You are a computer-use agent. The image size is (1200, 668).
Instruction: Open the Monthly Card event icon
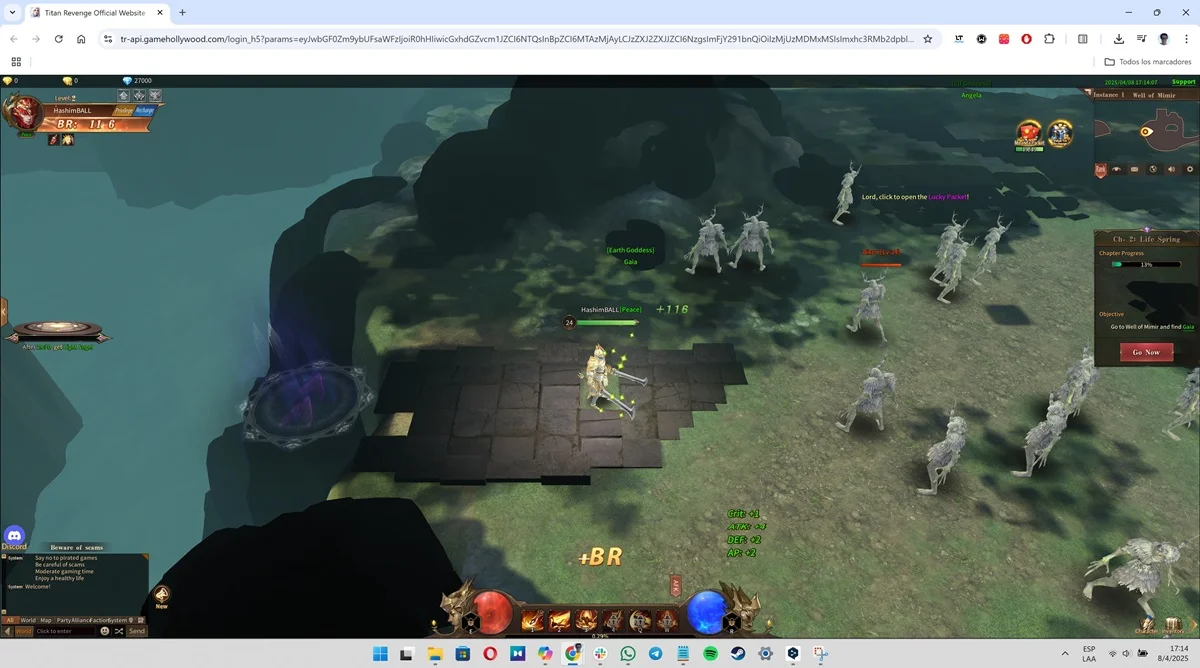pyautogui.click(x=1027, y=132)
